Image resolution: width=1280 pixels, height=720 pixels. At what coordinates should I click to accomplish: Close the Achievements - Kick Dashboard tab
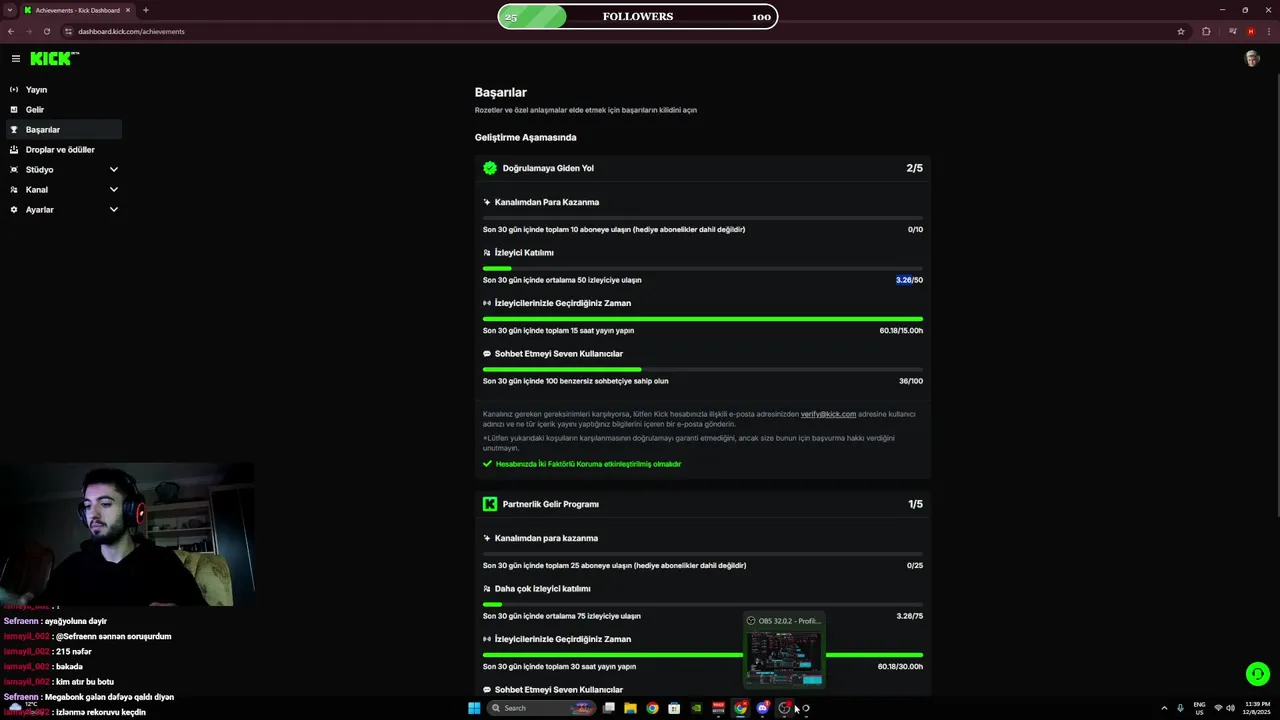[129, 10]
